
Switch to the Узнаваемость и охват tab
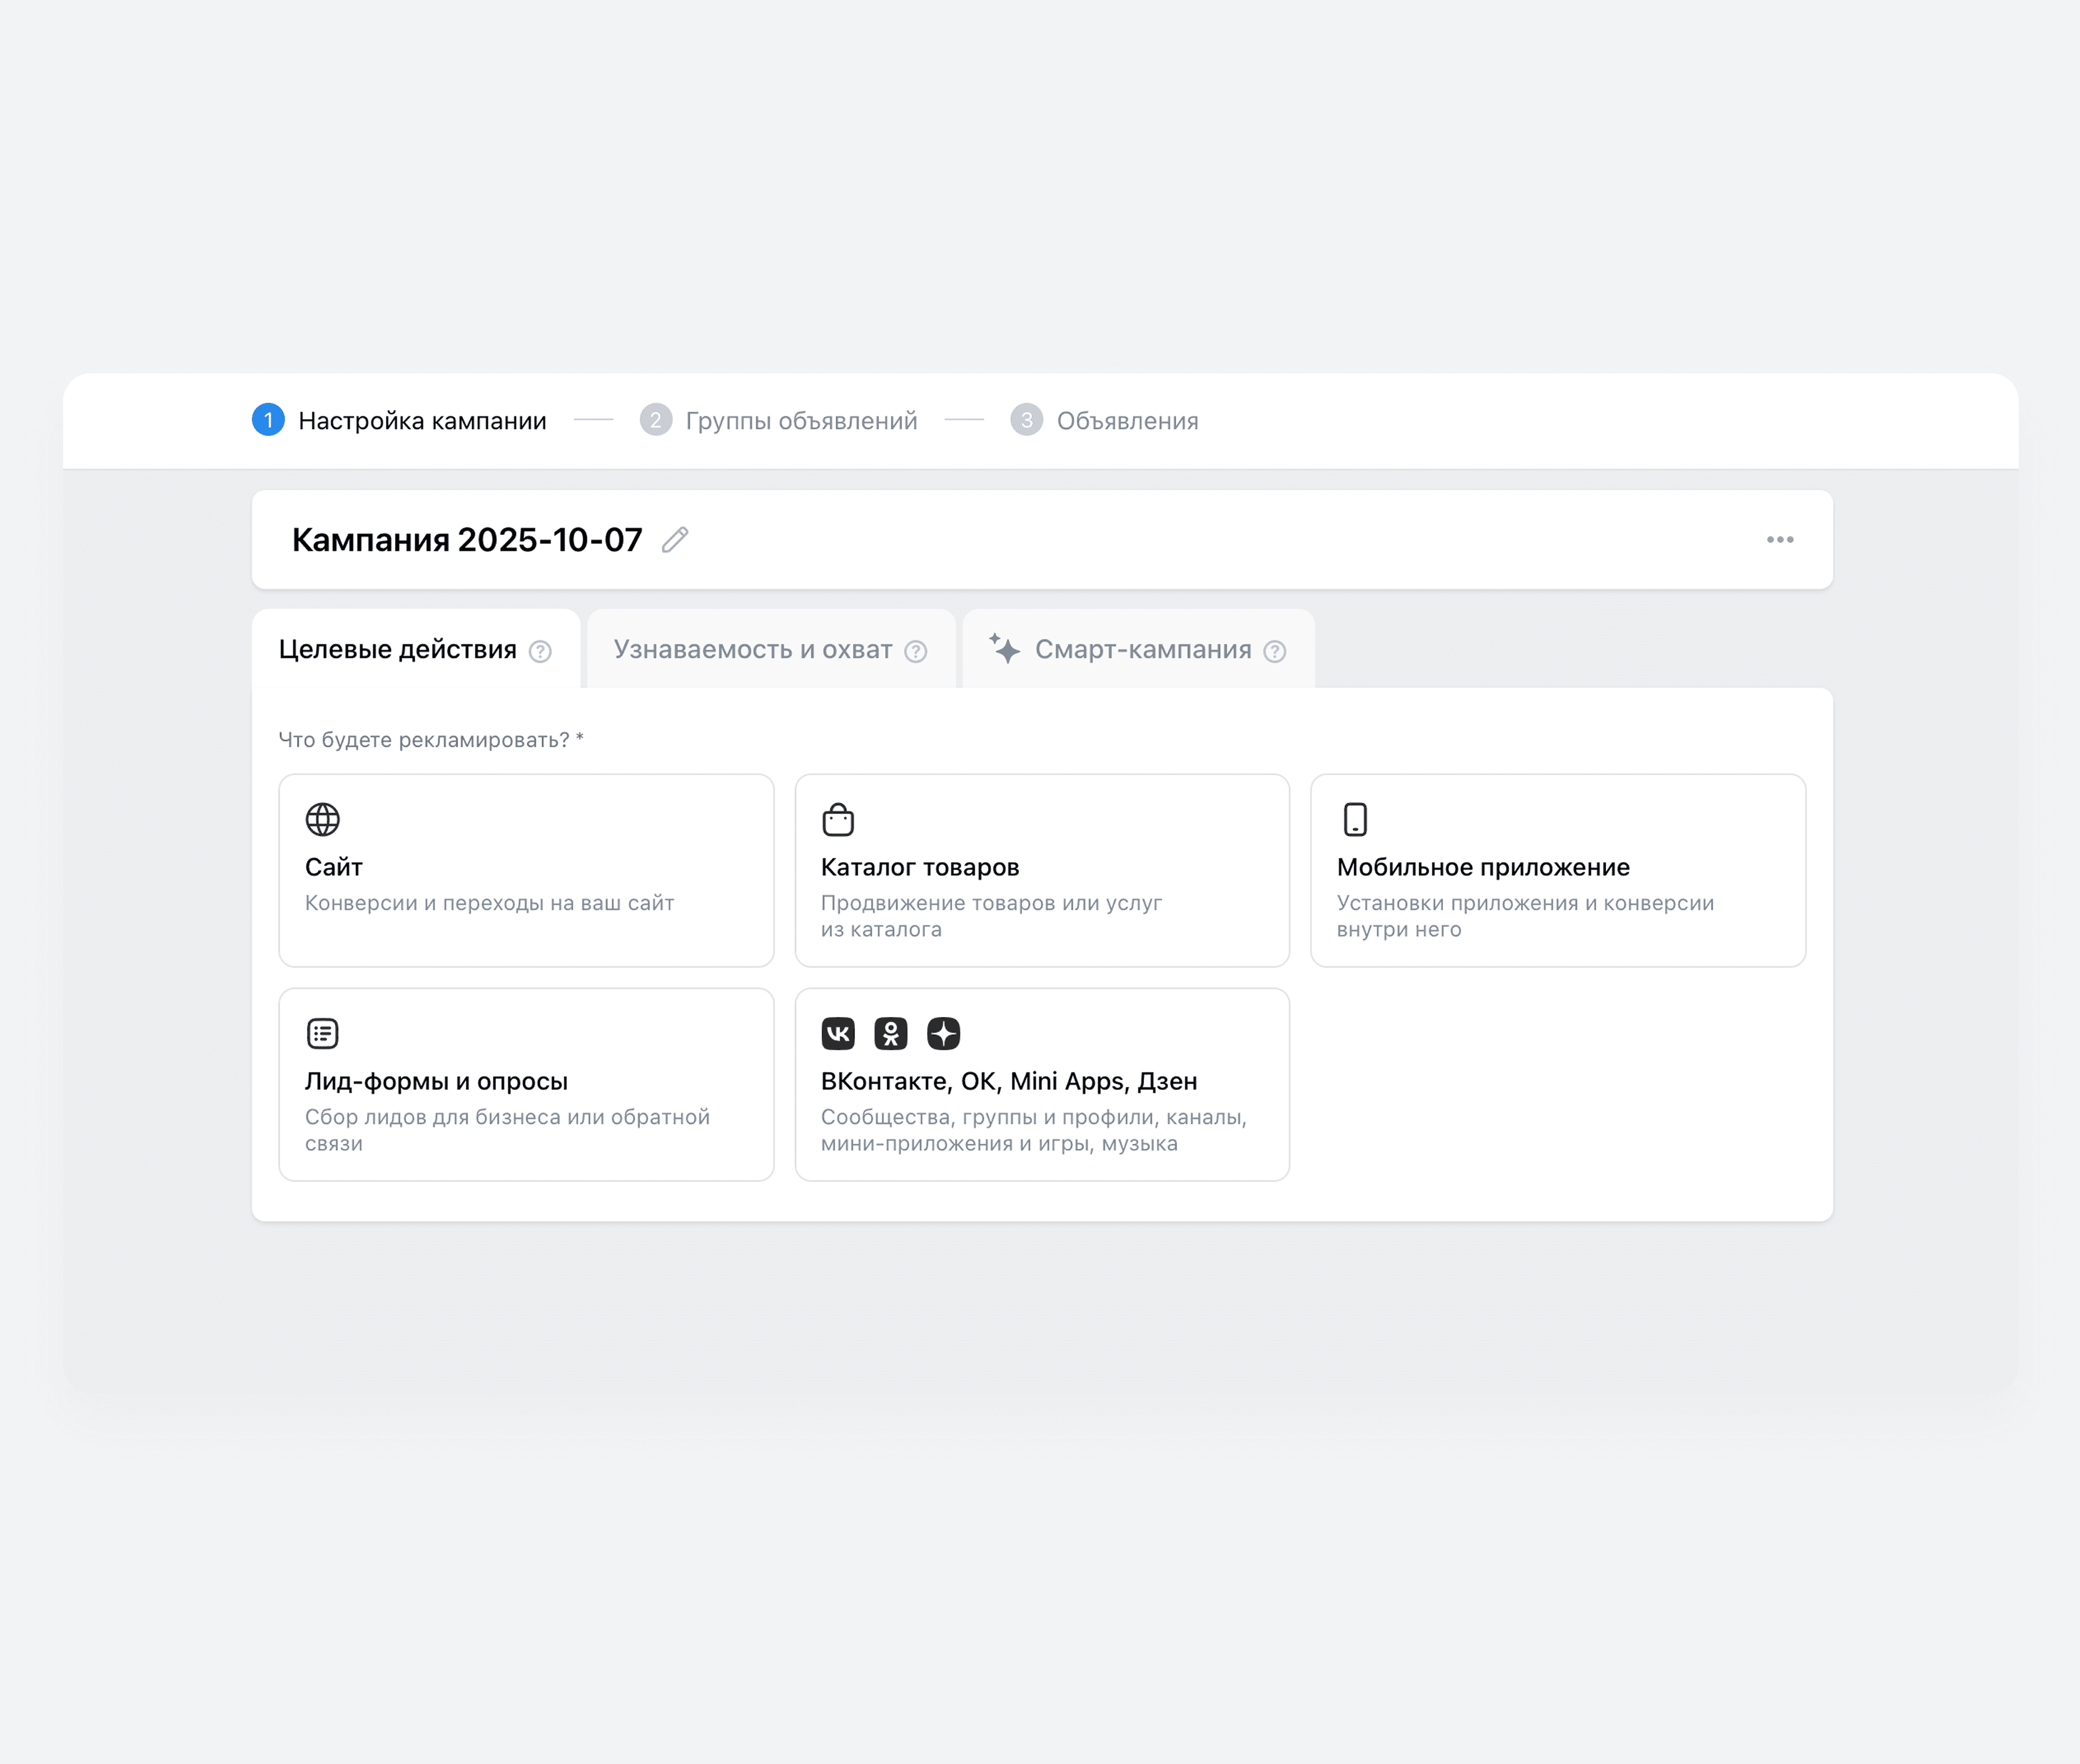tap(752, 650)
